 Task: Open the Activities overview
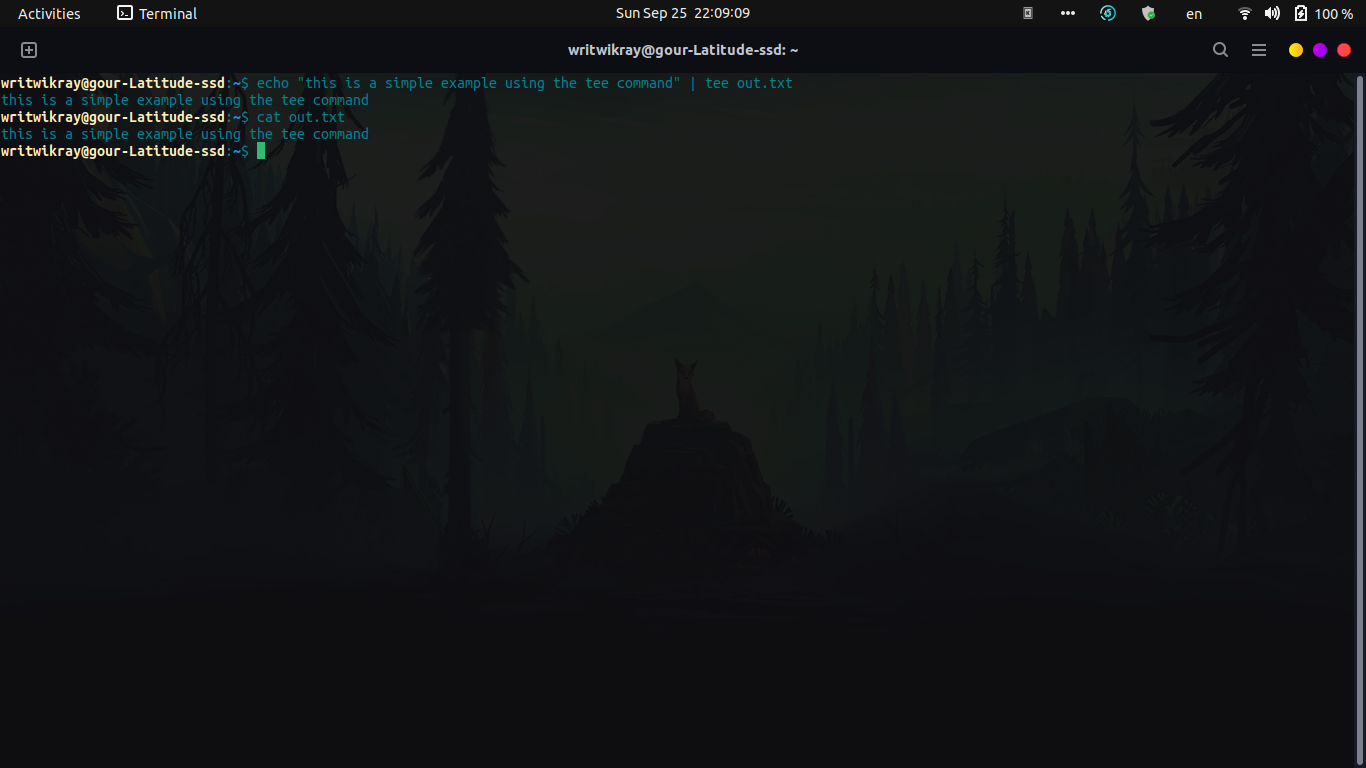[47, 13]
